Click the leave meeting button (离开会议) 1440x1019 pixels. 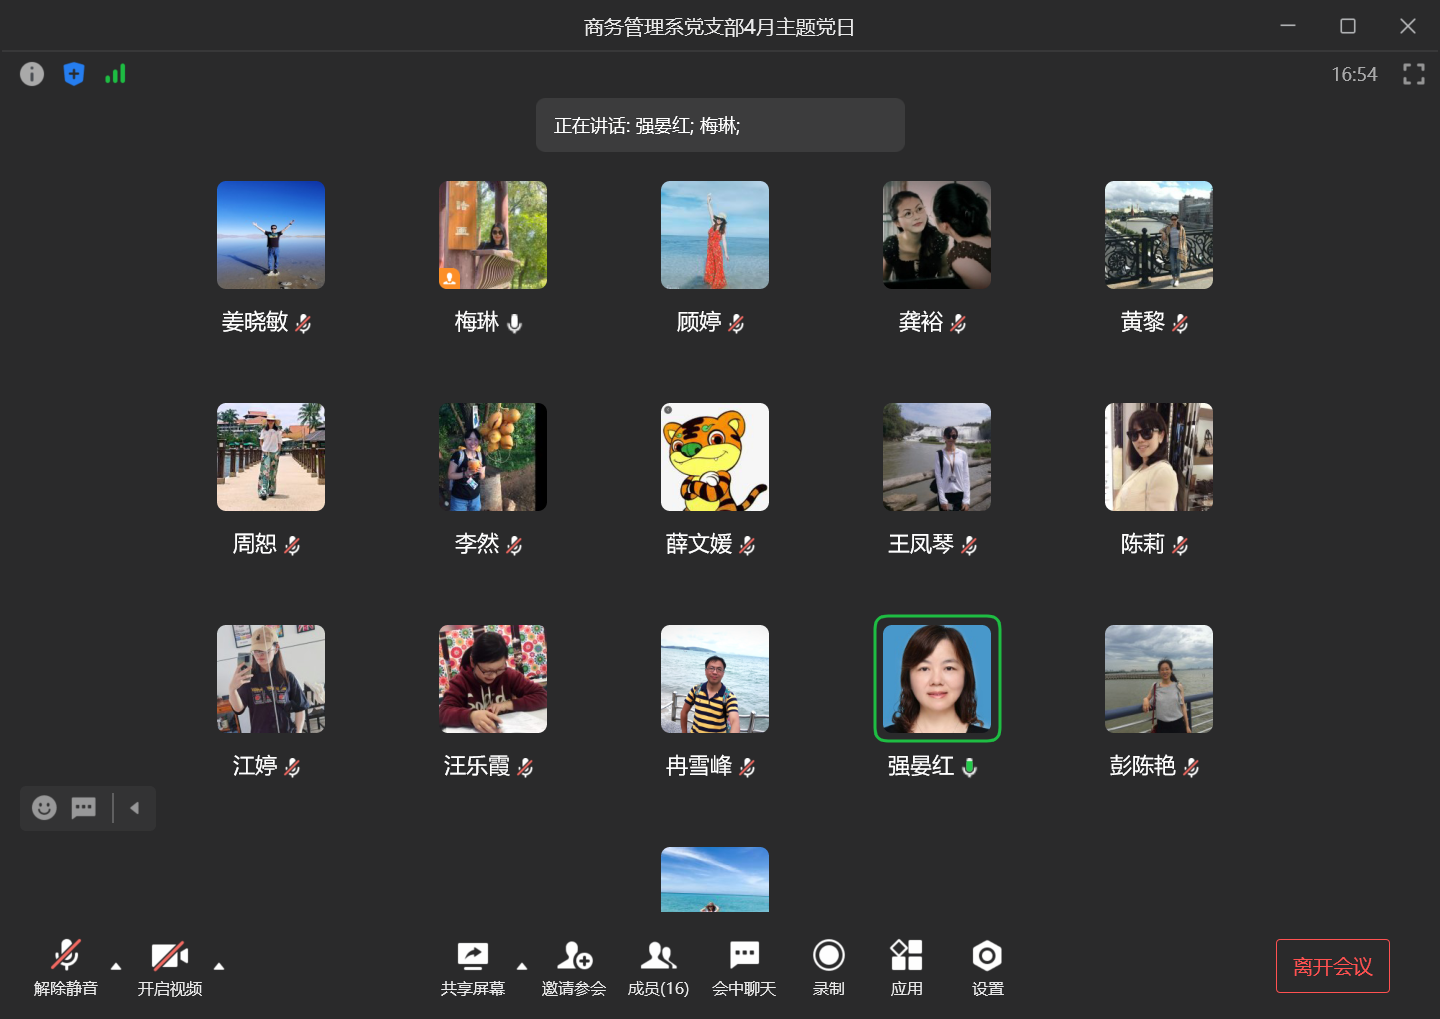click(x=1333, y=966)
